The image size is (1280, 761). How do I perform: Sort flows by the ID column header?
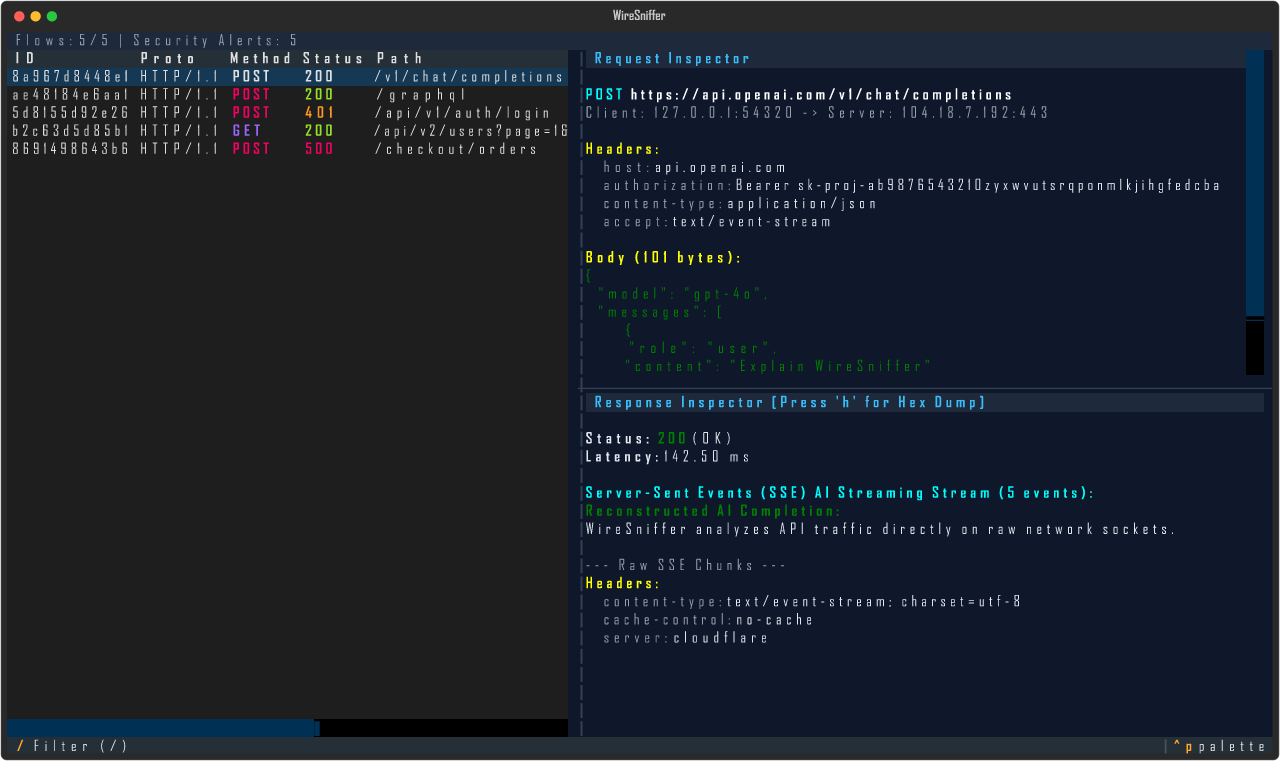pyautogui.click(x=25, y=59)
